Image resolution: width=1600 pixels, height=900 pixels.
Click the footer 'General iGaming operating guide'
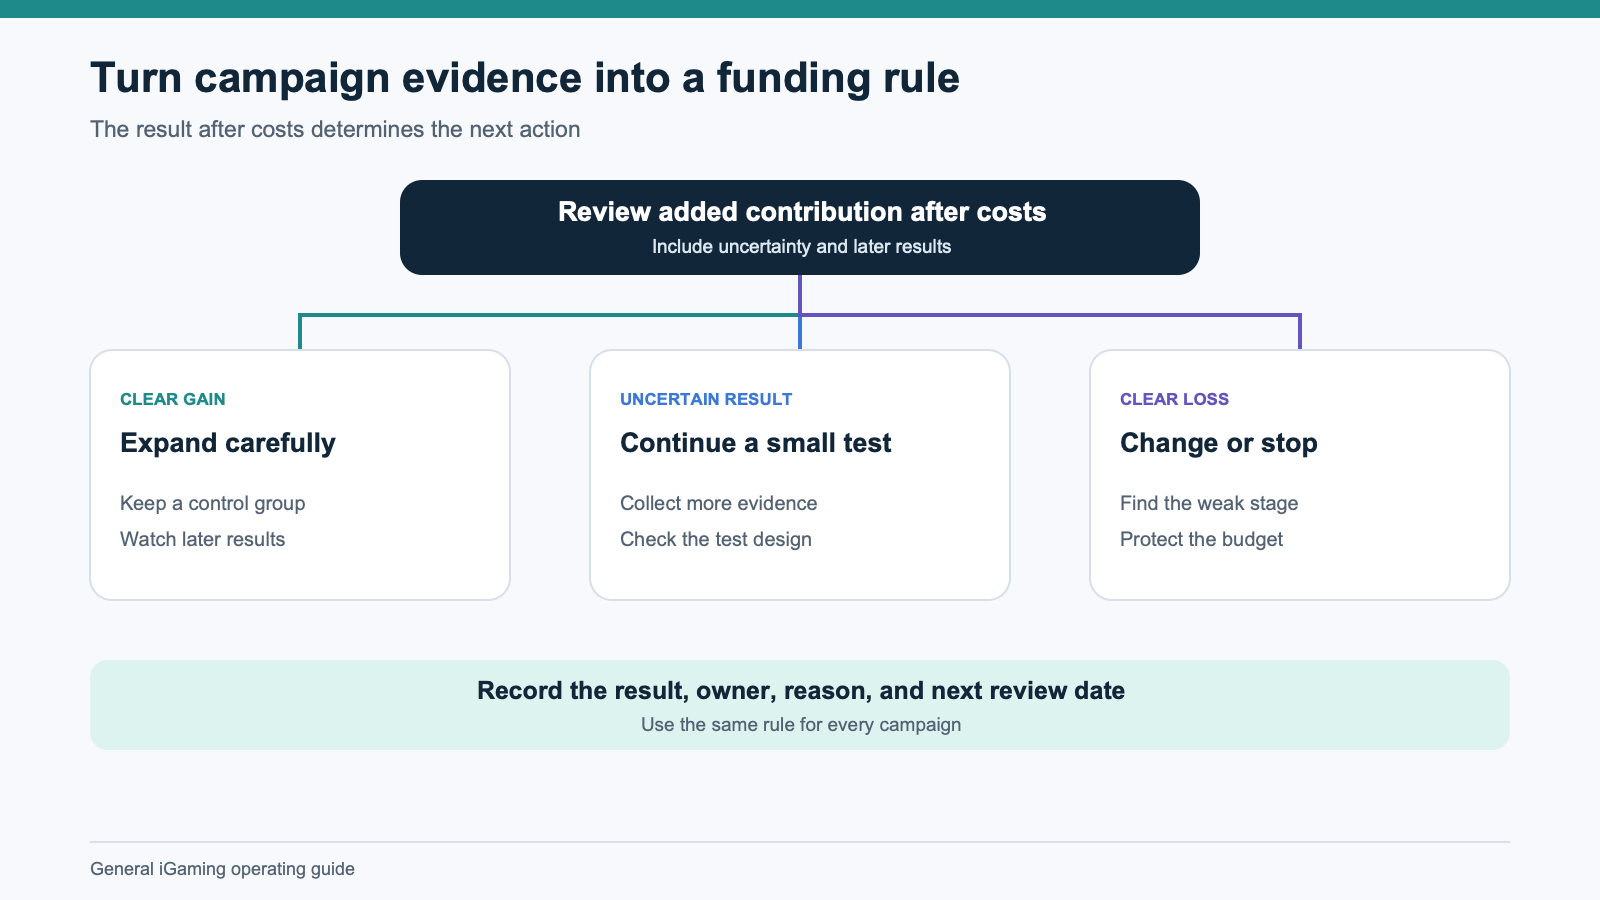coord(222,869)
